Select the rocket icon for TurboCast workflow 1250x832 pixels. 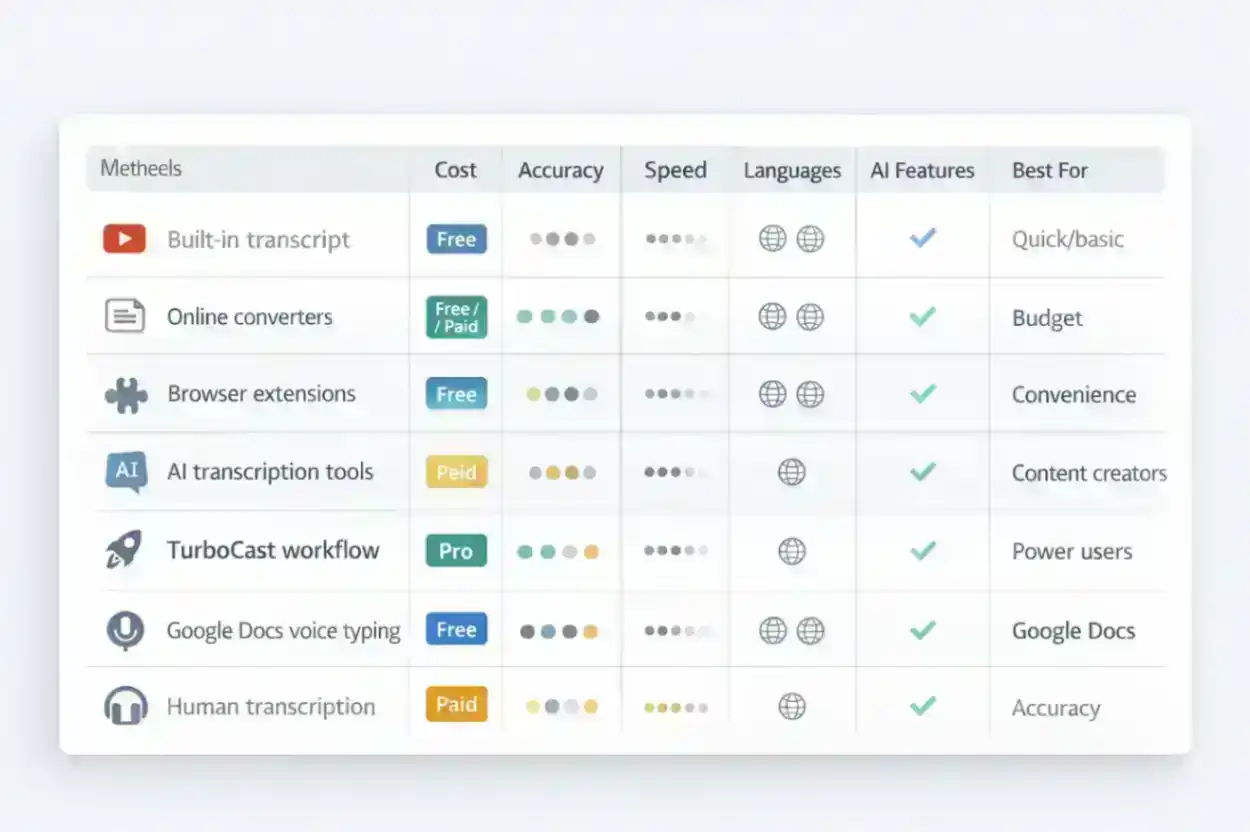(x=125, y=550)
